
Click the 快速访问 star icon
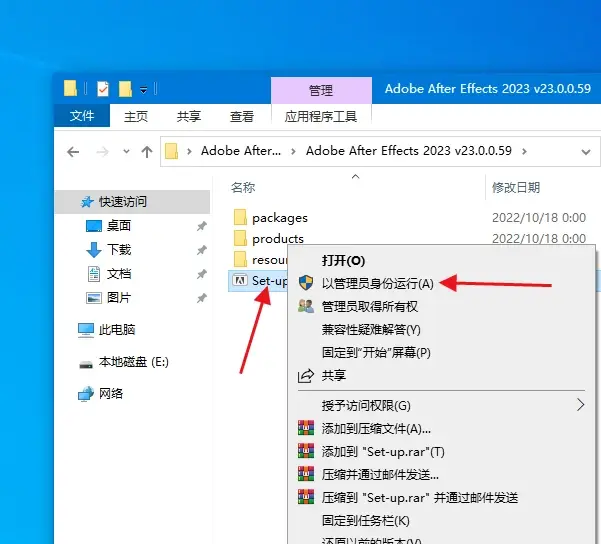click(x=87, y=202)
